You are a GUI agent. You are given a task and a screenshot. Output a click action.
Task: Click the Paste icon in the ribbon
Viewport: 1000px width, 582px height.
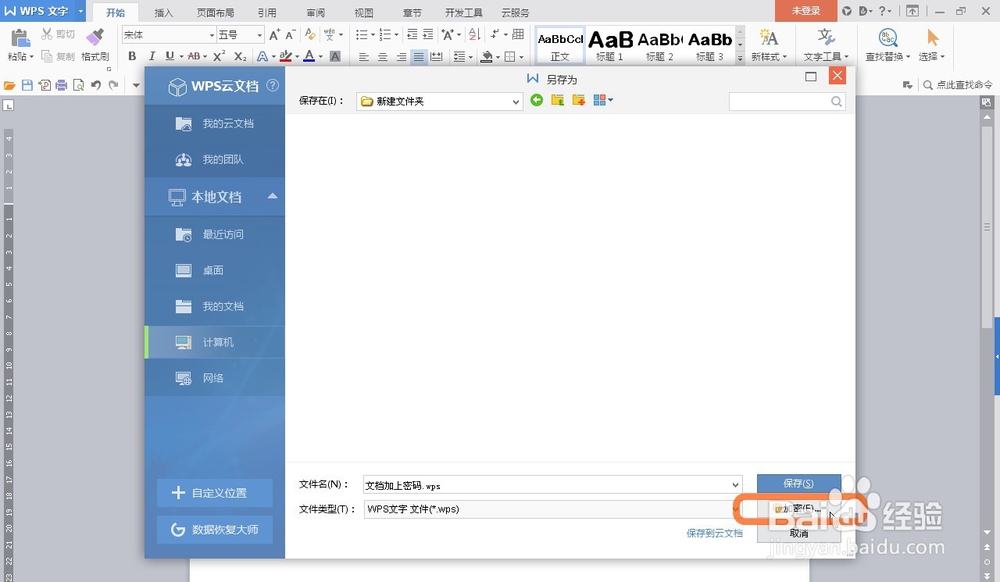[20, 39]
